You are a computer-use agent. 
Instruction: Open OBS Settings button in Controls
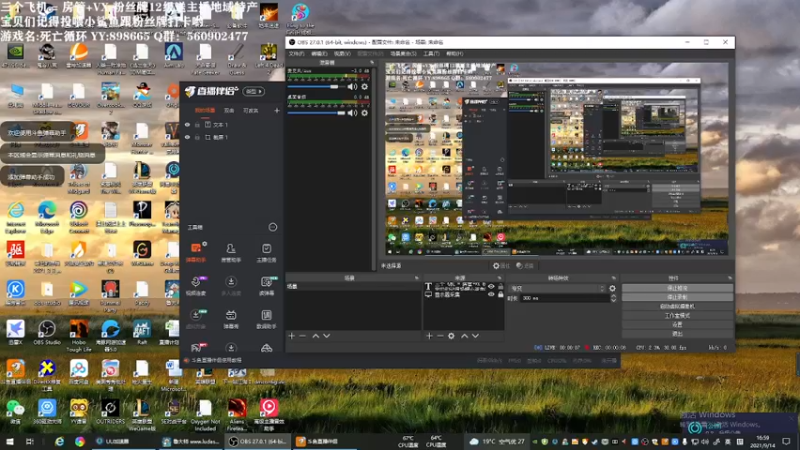tap(677, 324)
